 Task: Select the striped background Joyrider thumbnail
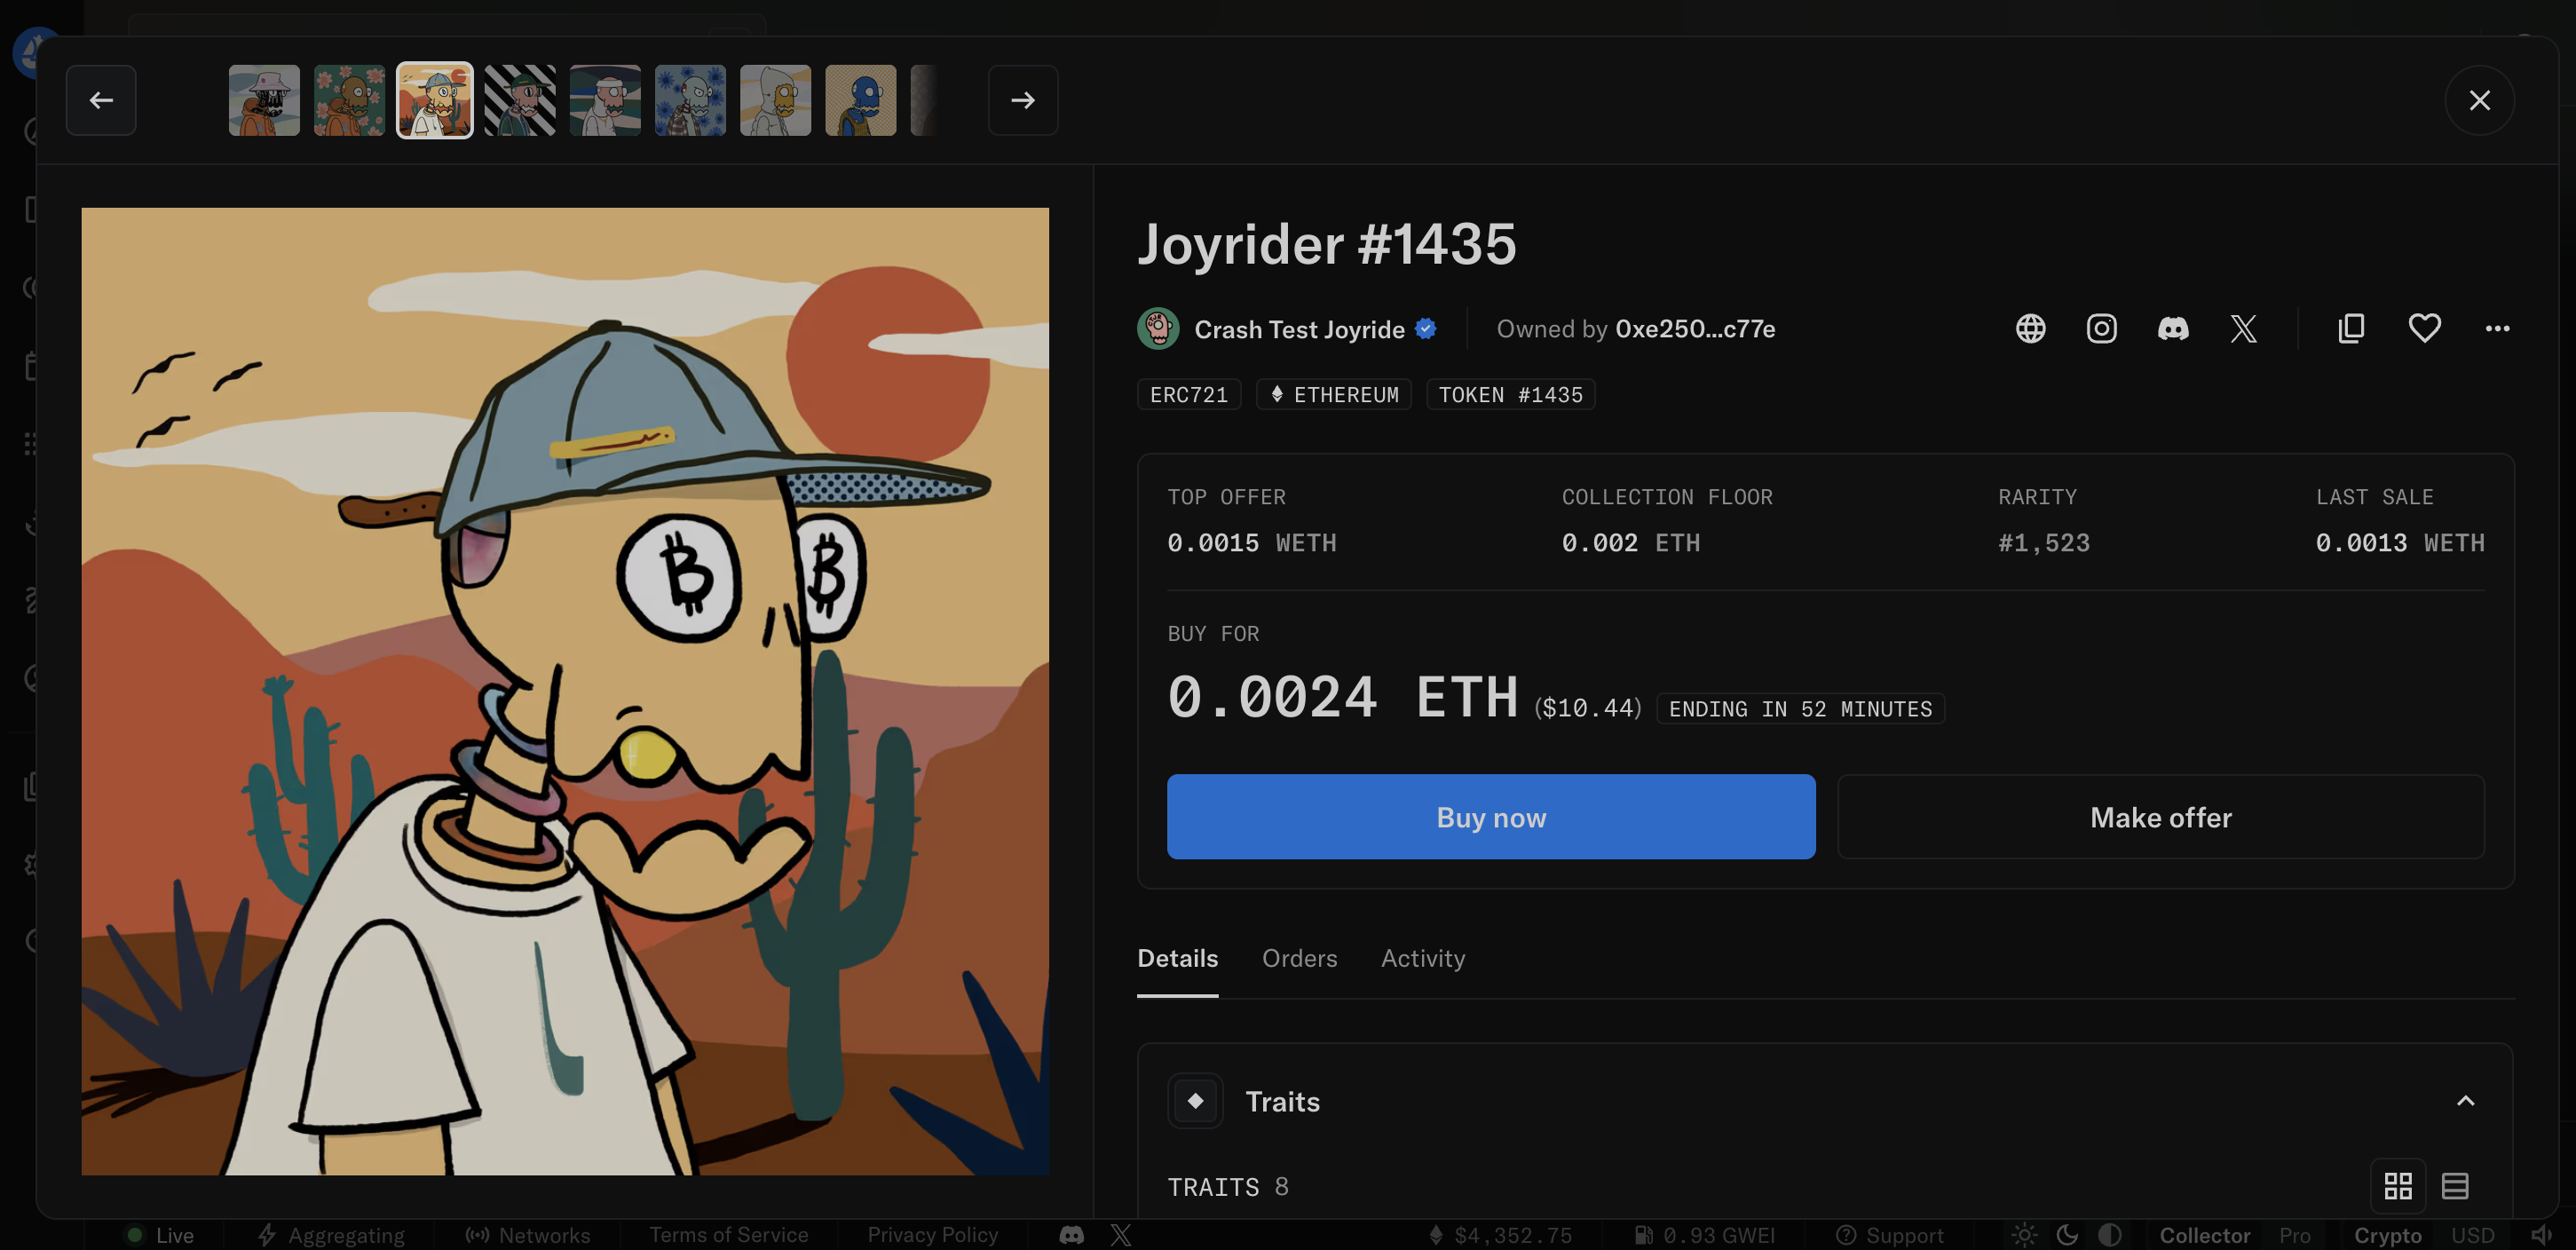tap(520, 100)
